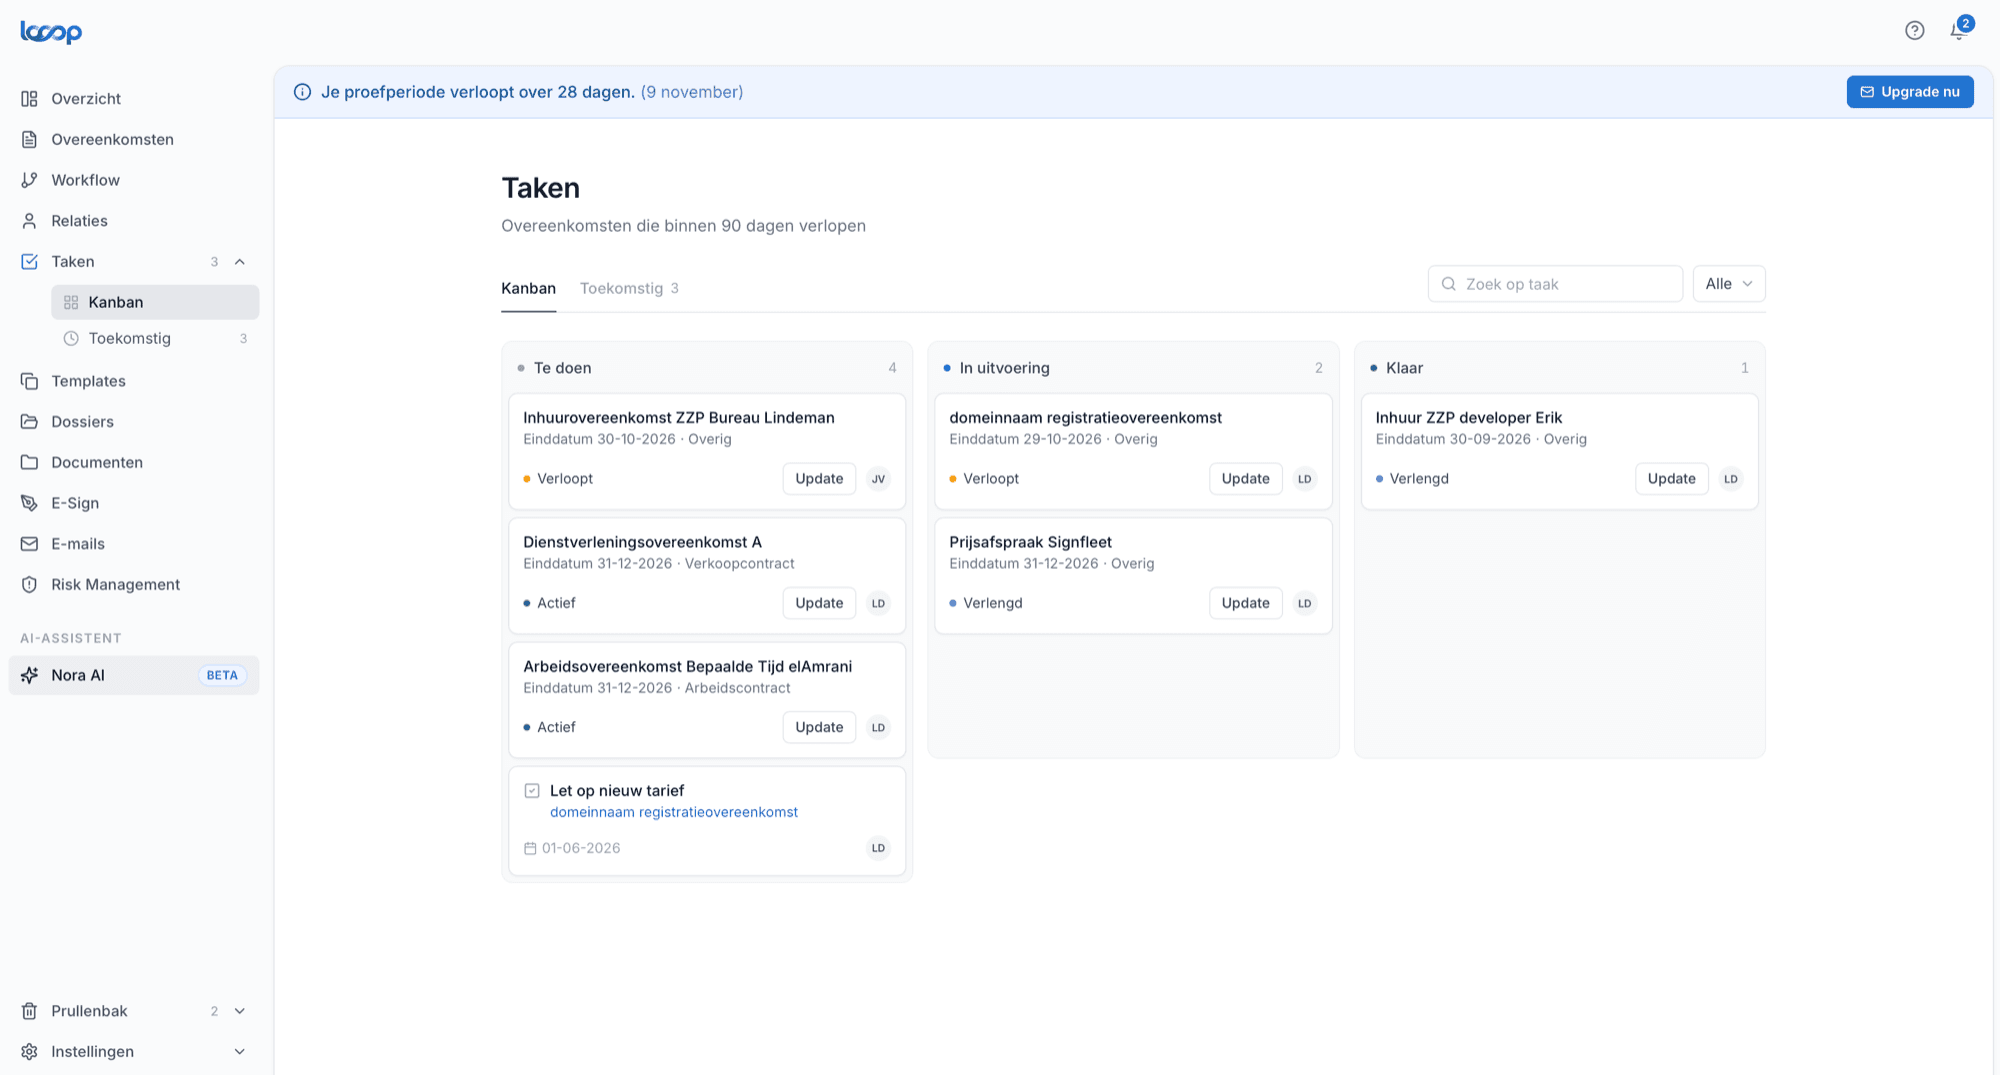
Task: Click Update on domeinnaam registratieovereenkomst card
Action: (1245, 479)
